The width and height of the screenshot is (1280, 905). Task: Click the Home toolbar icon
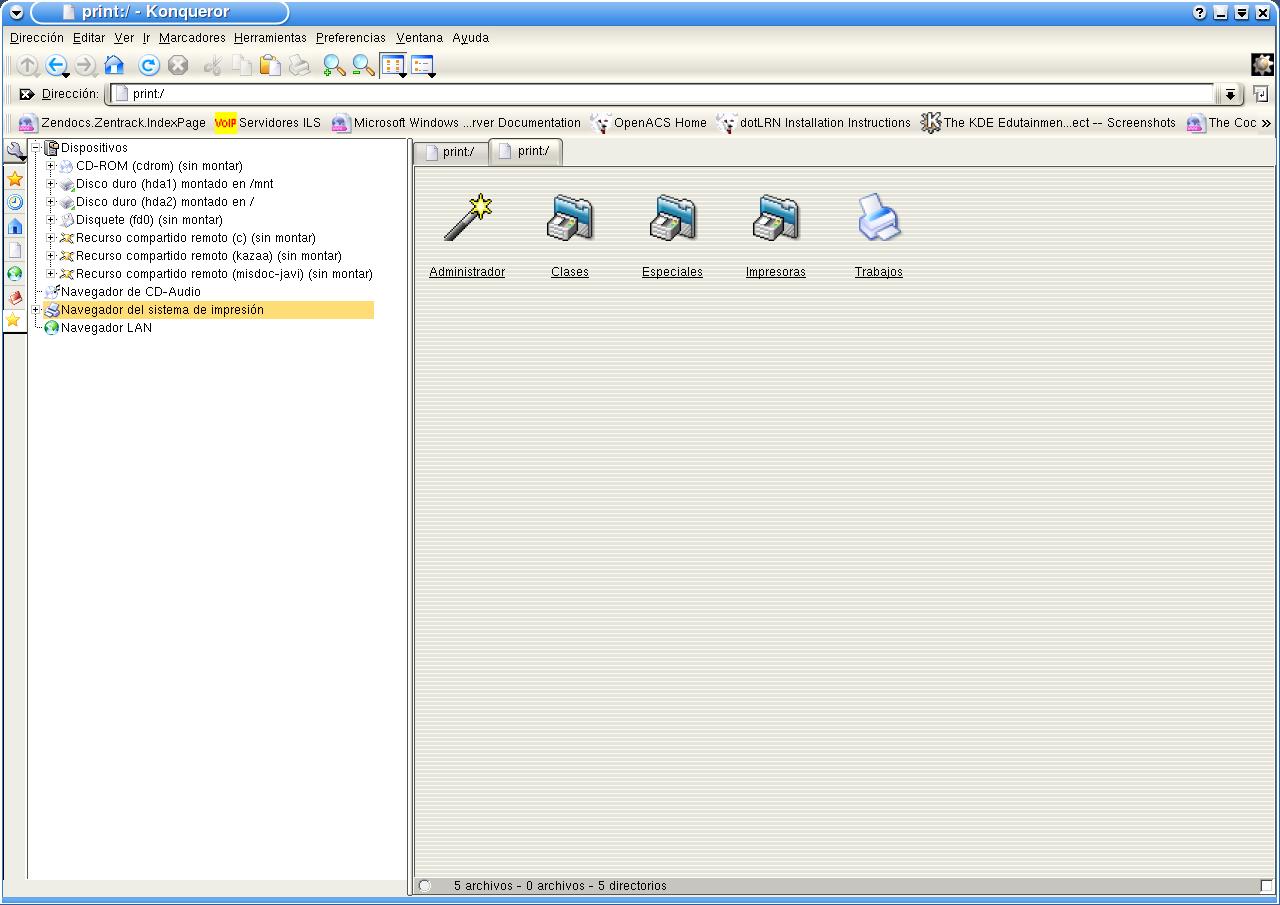click(114, 66)
